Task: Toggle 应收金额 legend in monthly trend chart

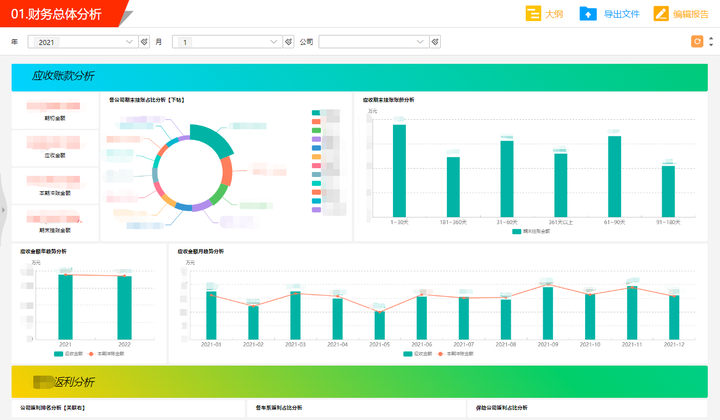Action: point(418,354)
